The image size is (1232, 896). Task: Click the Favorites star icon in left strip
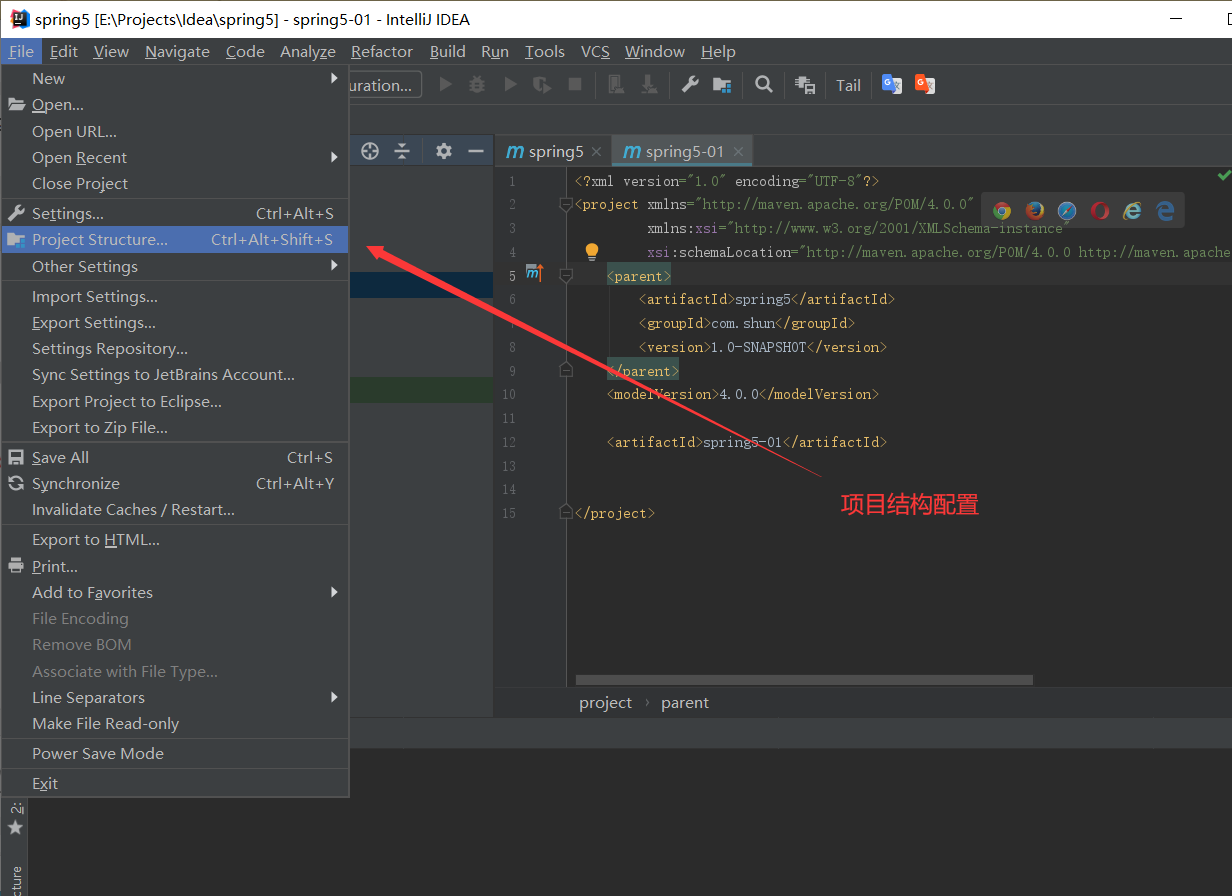15,828
